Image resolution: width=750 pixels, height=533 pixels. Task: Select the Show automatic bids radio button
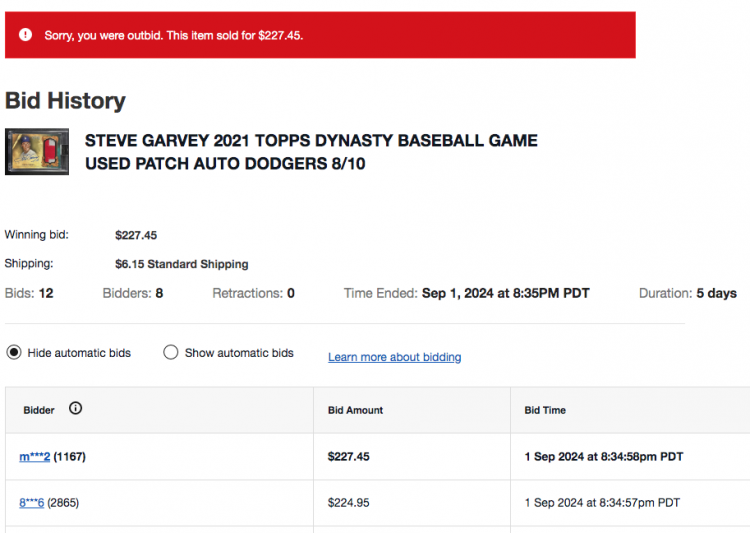(170, 353)
